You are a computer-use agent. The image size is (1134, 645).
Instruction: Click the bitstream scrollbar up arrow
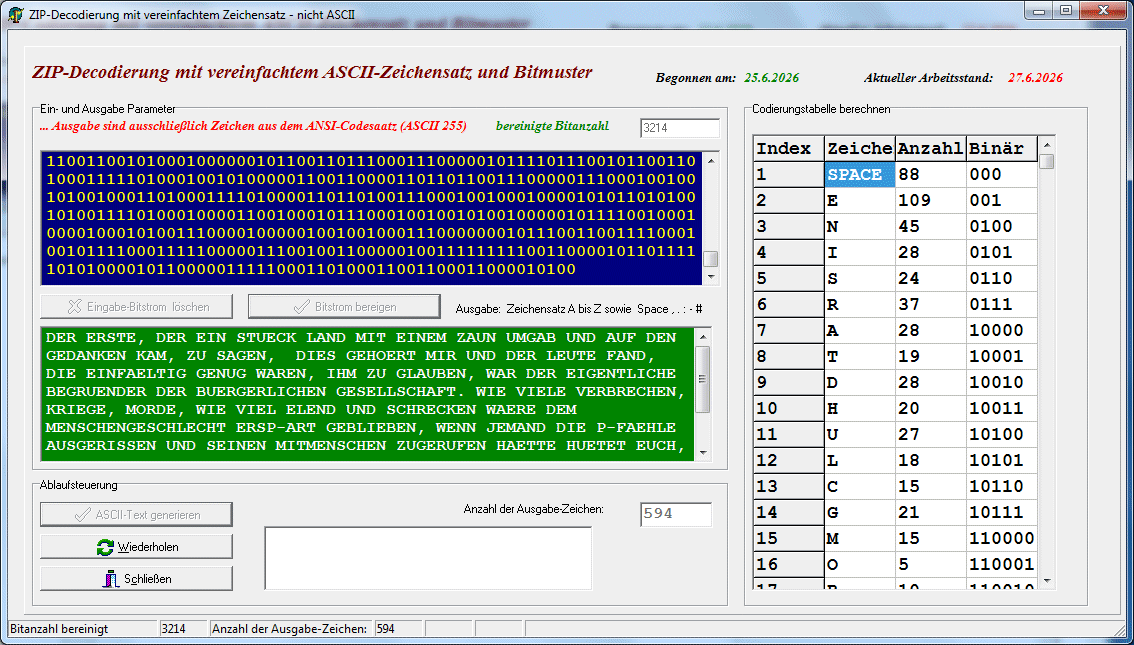711,161
